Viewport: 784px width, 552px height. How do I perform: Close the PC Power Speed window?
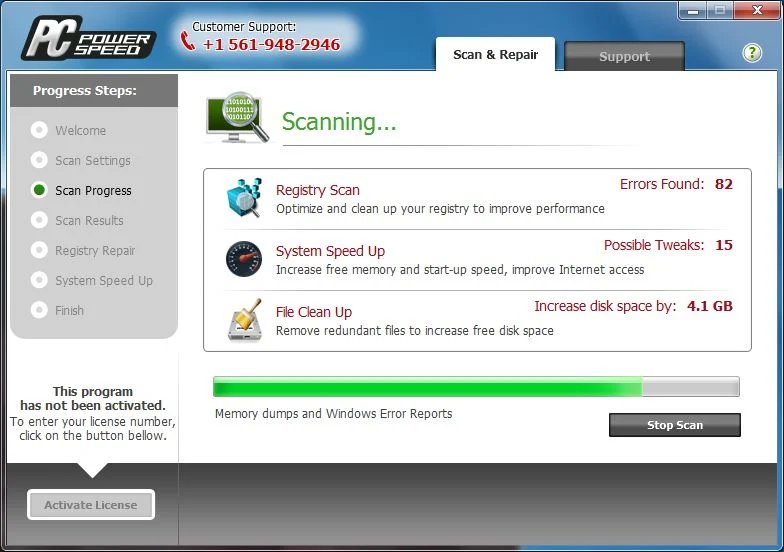[x=757, y=10]
